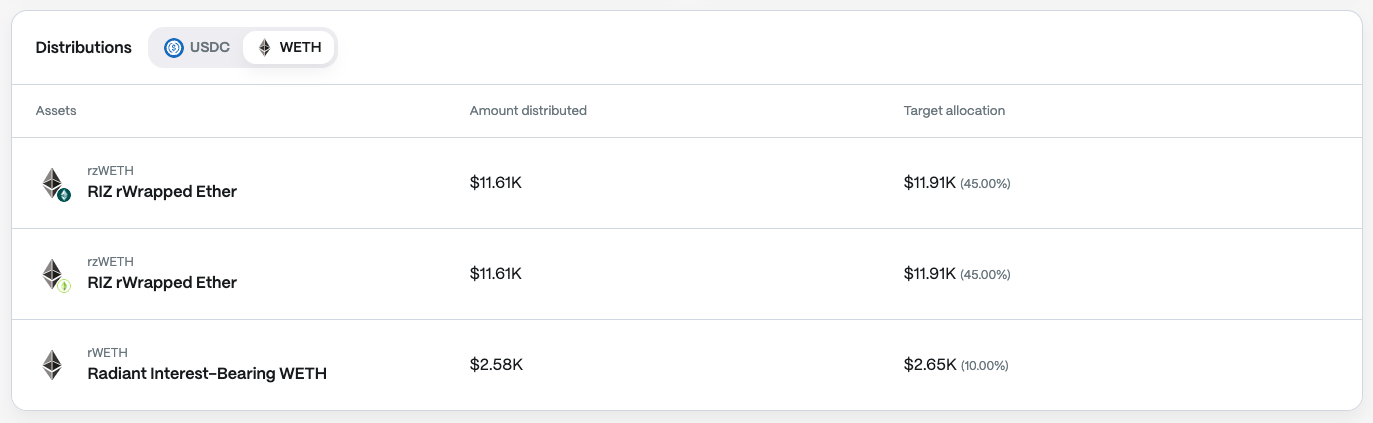Click the USDC coin icon in the toggle
Viewport: 1373px width, 423px height.
pyautogui.click(x=174, y=47)
